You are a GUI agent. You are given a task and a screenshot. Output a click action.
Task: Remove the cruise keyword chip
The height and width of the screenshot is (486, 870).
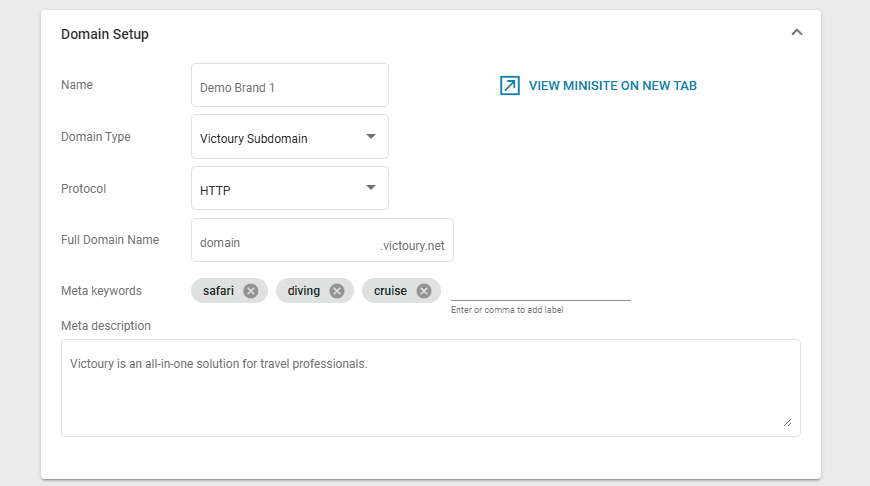[424, 291]
